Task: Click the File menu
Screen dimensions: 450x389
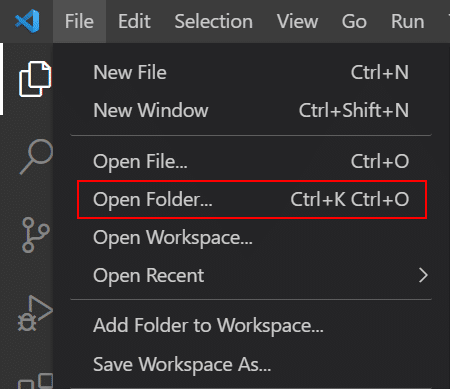Action: coord(79,21)
